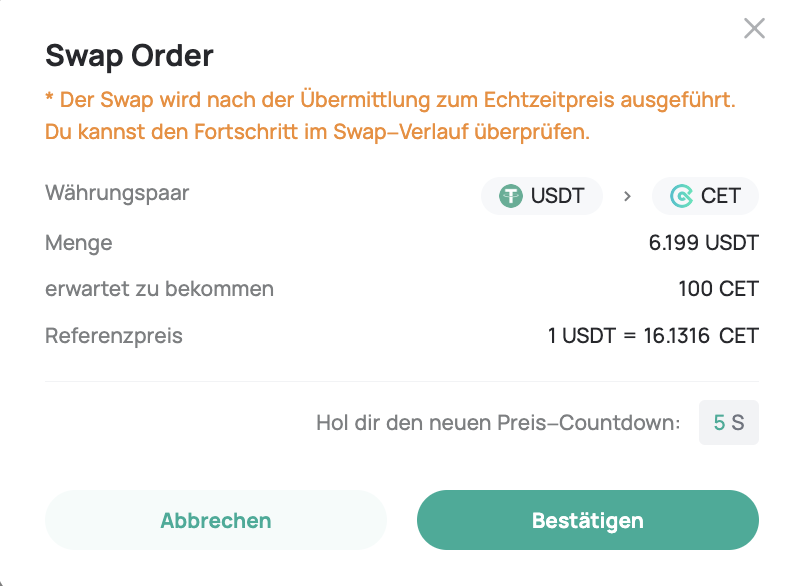Confirm the swap with Bestätigen
The image size is (792, 586).
coord(587,520)
